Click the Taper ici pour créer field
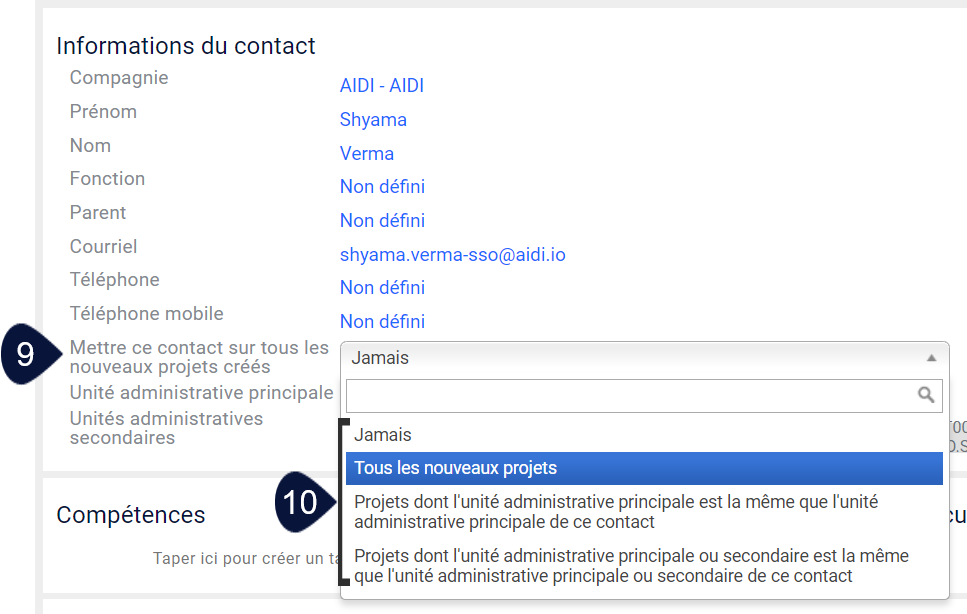The height and width of the screenshot is (614, 967). point(247,559)
